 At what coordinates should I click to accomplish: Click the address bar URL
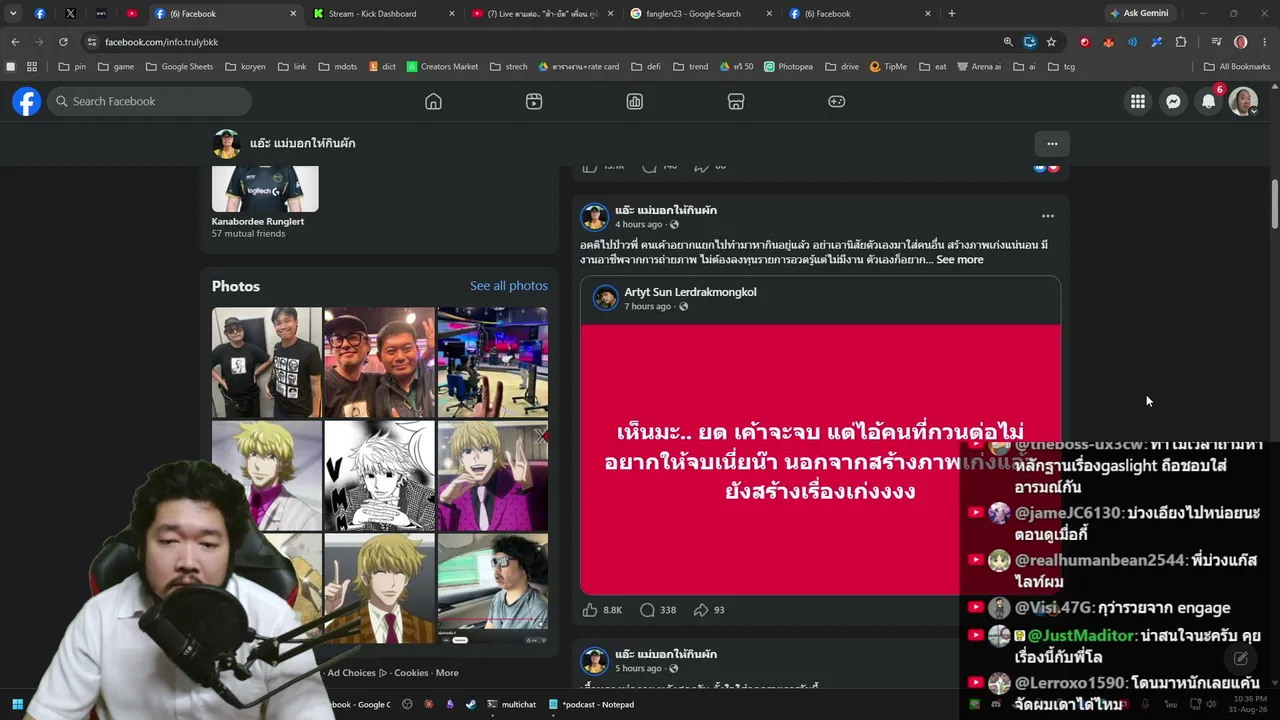tap(161, 42)
